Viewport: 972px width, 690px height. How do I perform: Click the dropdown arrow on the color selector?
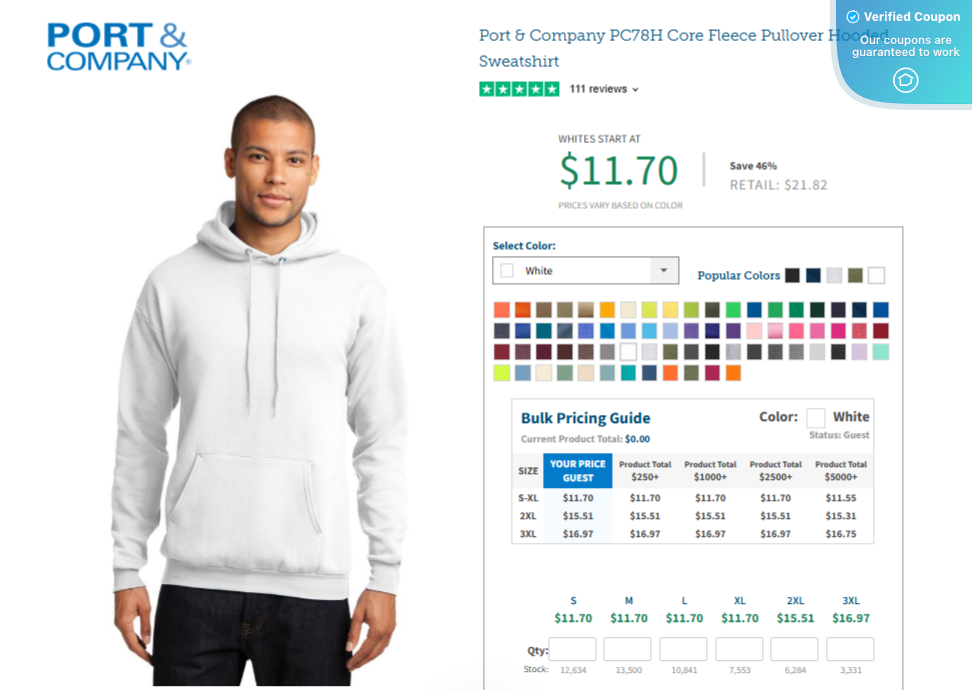[663, 270]
